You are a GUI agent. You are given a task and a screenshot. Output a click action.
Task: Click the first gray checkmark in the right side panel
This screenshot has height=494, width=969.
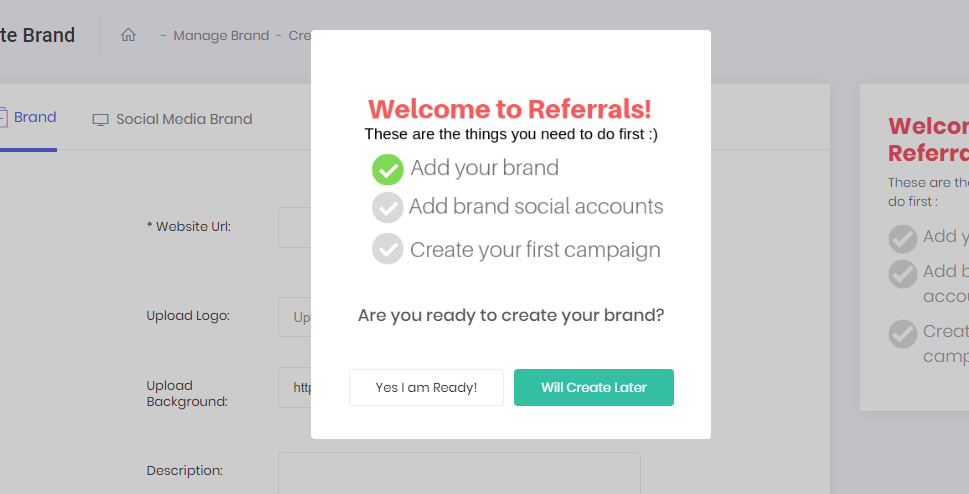pos(903,238)
